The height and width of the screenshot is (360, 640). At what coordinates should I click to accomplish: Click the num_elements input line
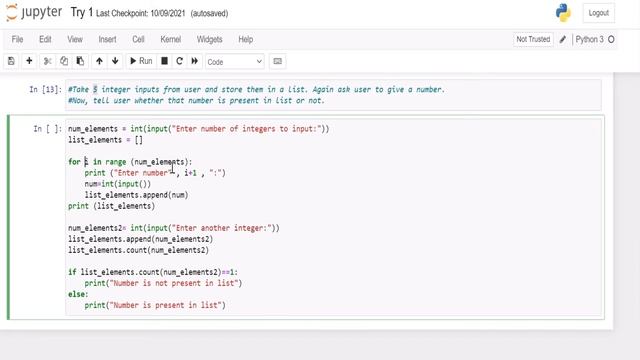198,129
